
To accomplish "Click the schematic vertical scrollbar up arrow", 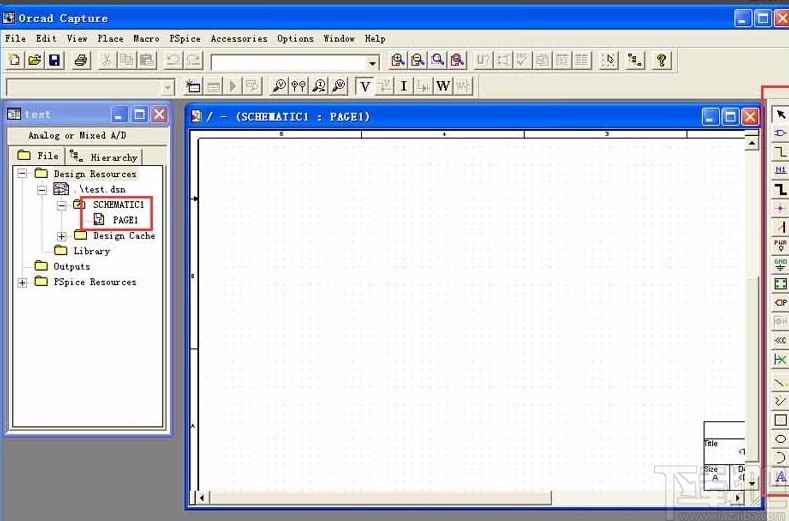I will pos(752,143).
